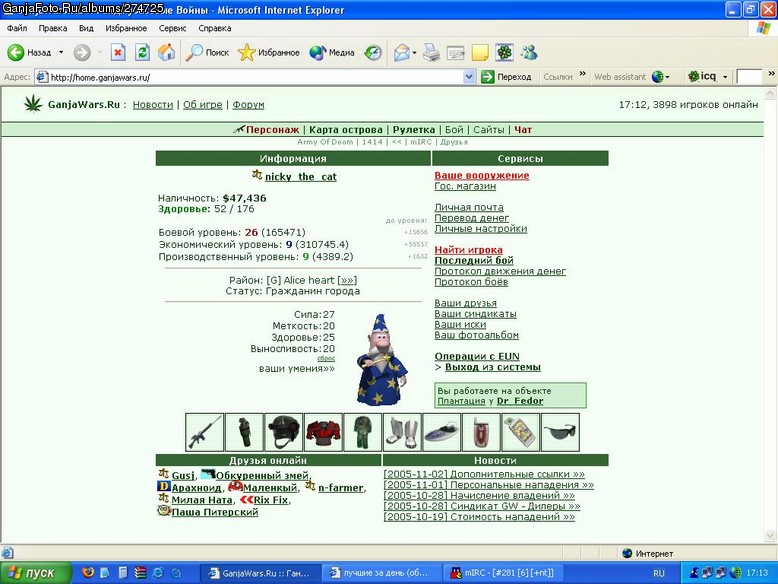The width and height of the screenshot is (778, 584).
Task: Open the icq toolbar dropdown
Action: point(725,77)
